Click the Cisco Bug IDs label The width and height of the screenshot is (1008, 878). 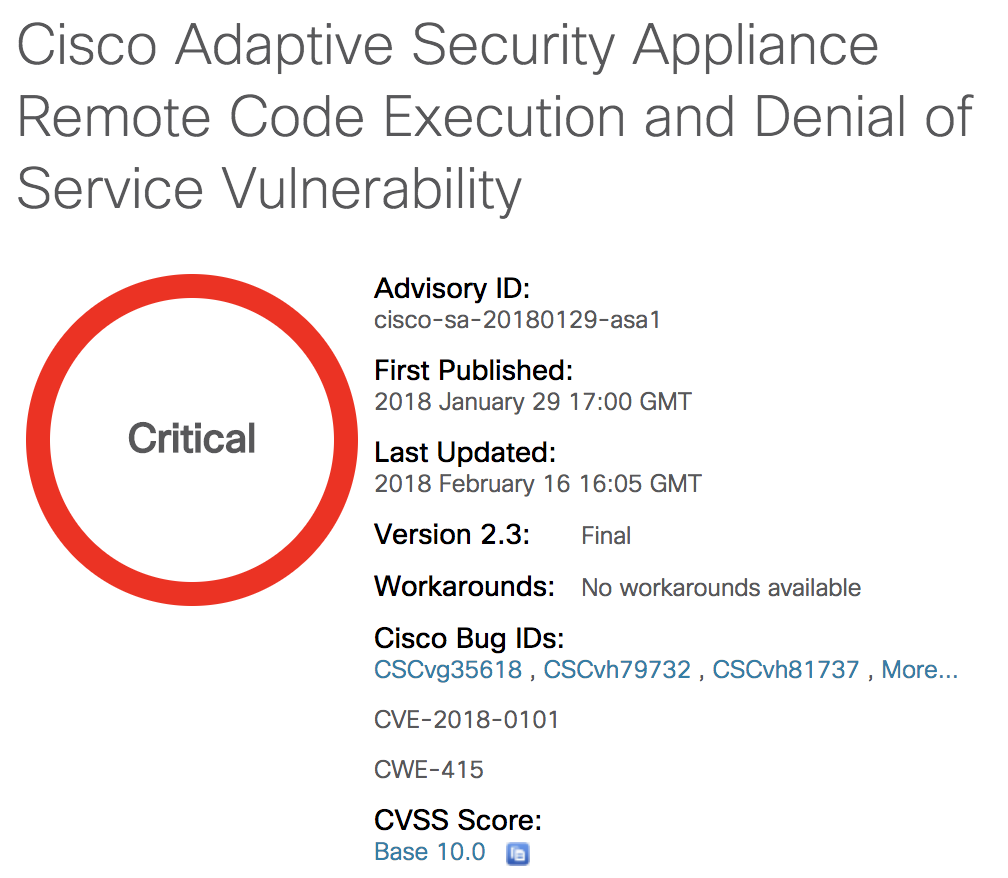[469, 639]
